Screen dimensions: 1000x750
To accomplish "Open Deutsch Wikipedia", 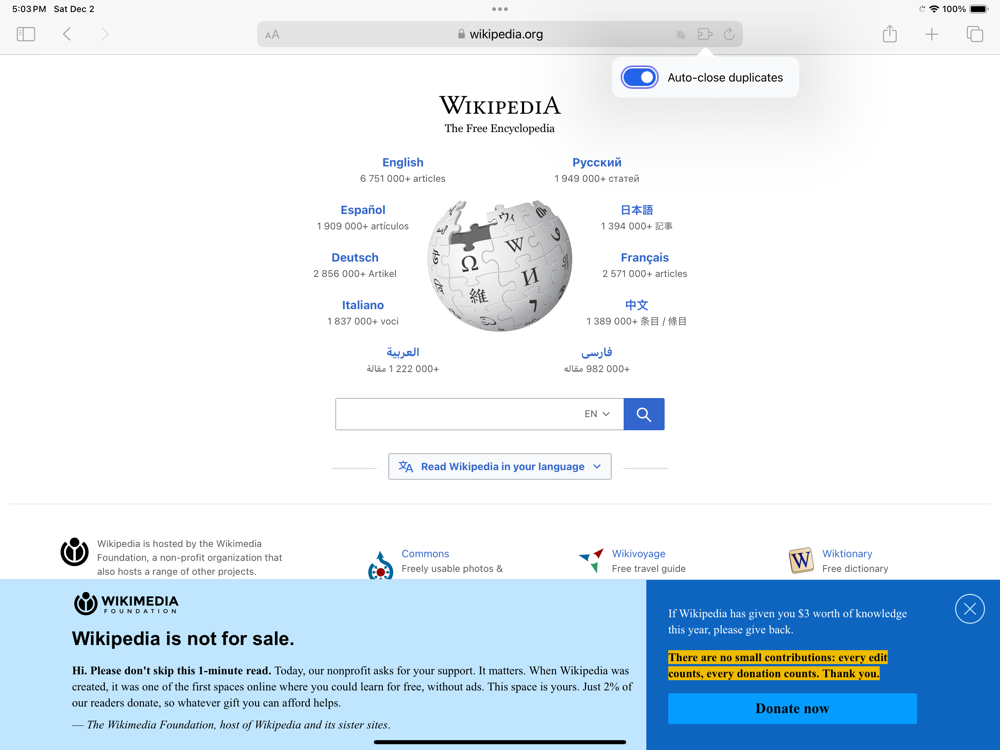I will pyautogui.click(x=355, y=258).
